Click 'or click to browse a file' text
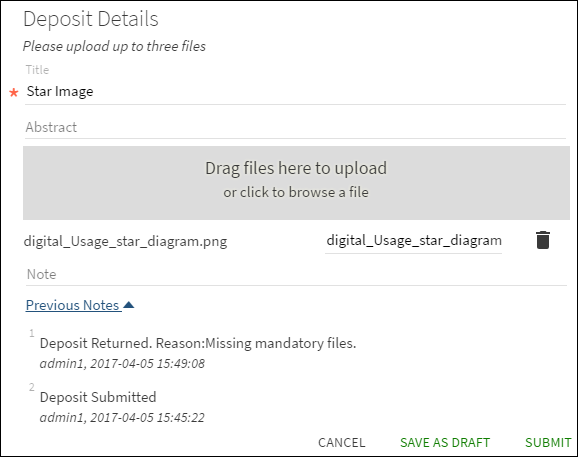This screenshot has height=457, width=578. (296, 192)
